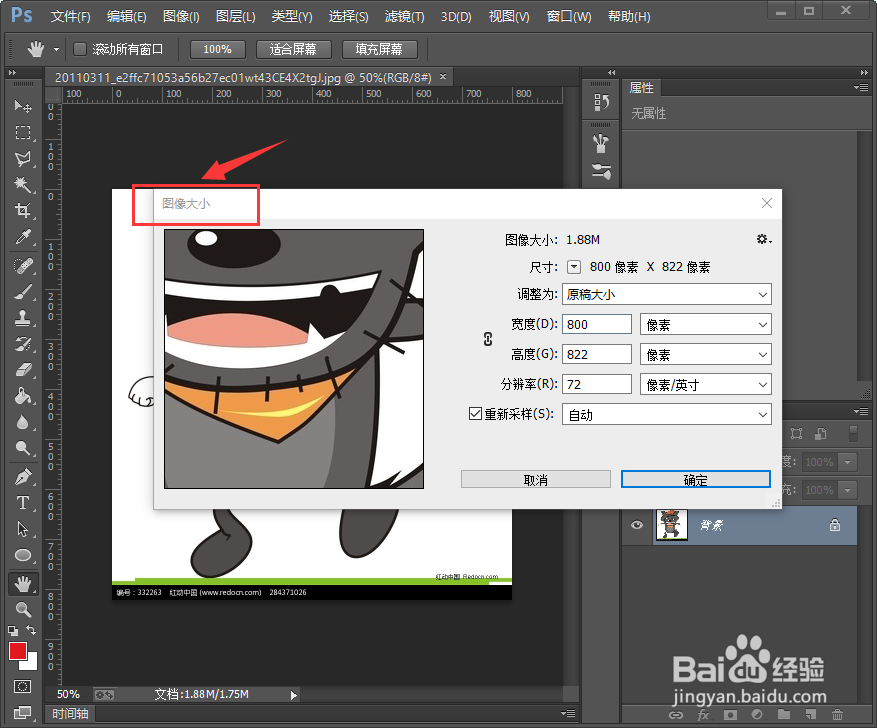
Task: Select the Eraser tool
Action: (23, 370)
